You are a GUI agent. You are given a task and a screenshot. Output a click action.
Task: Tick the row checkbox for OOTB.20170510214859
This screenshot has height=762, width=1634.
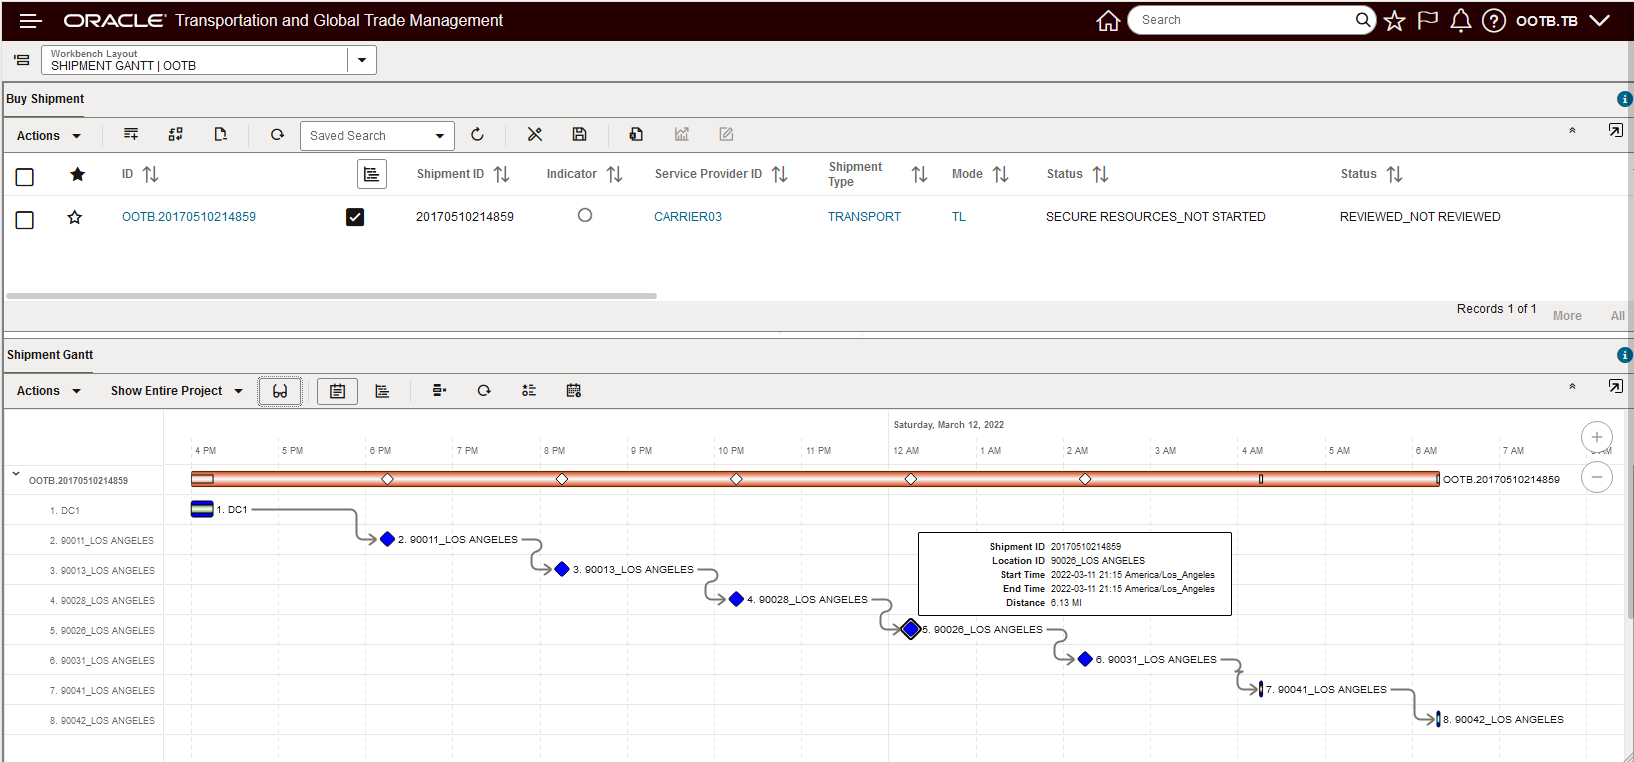(25, 220)
